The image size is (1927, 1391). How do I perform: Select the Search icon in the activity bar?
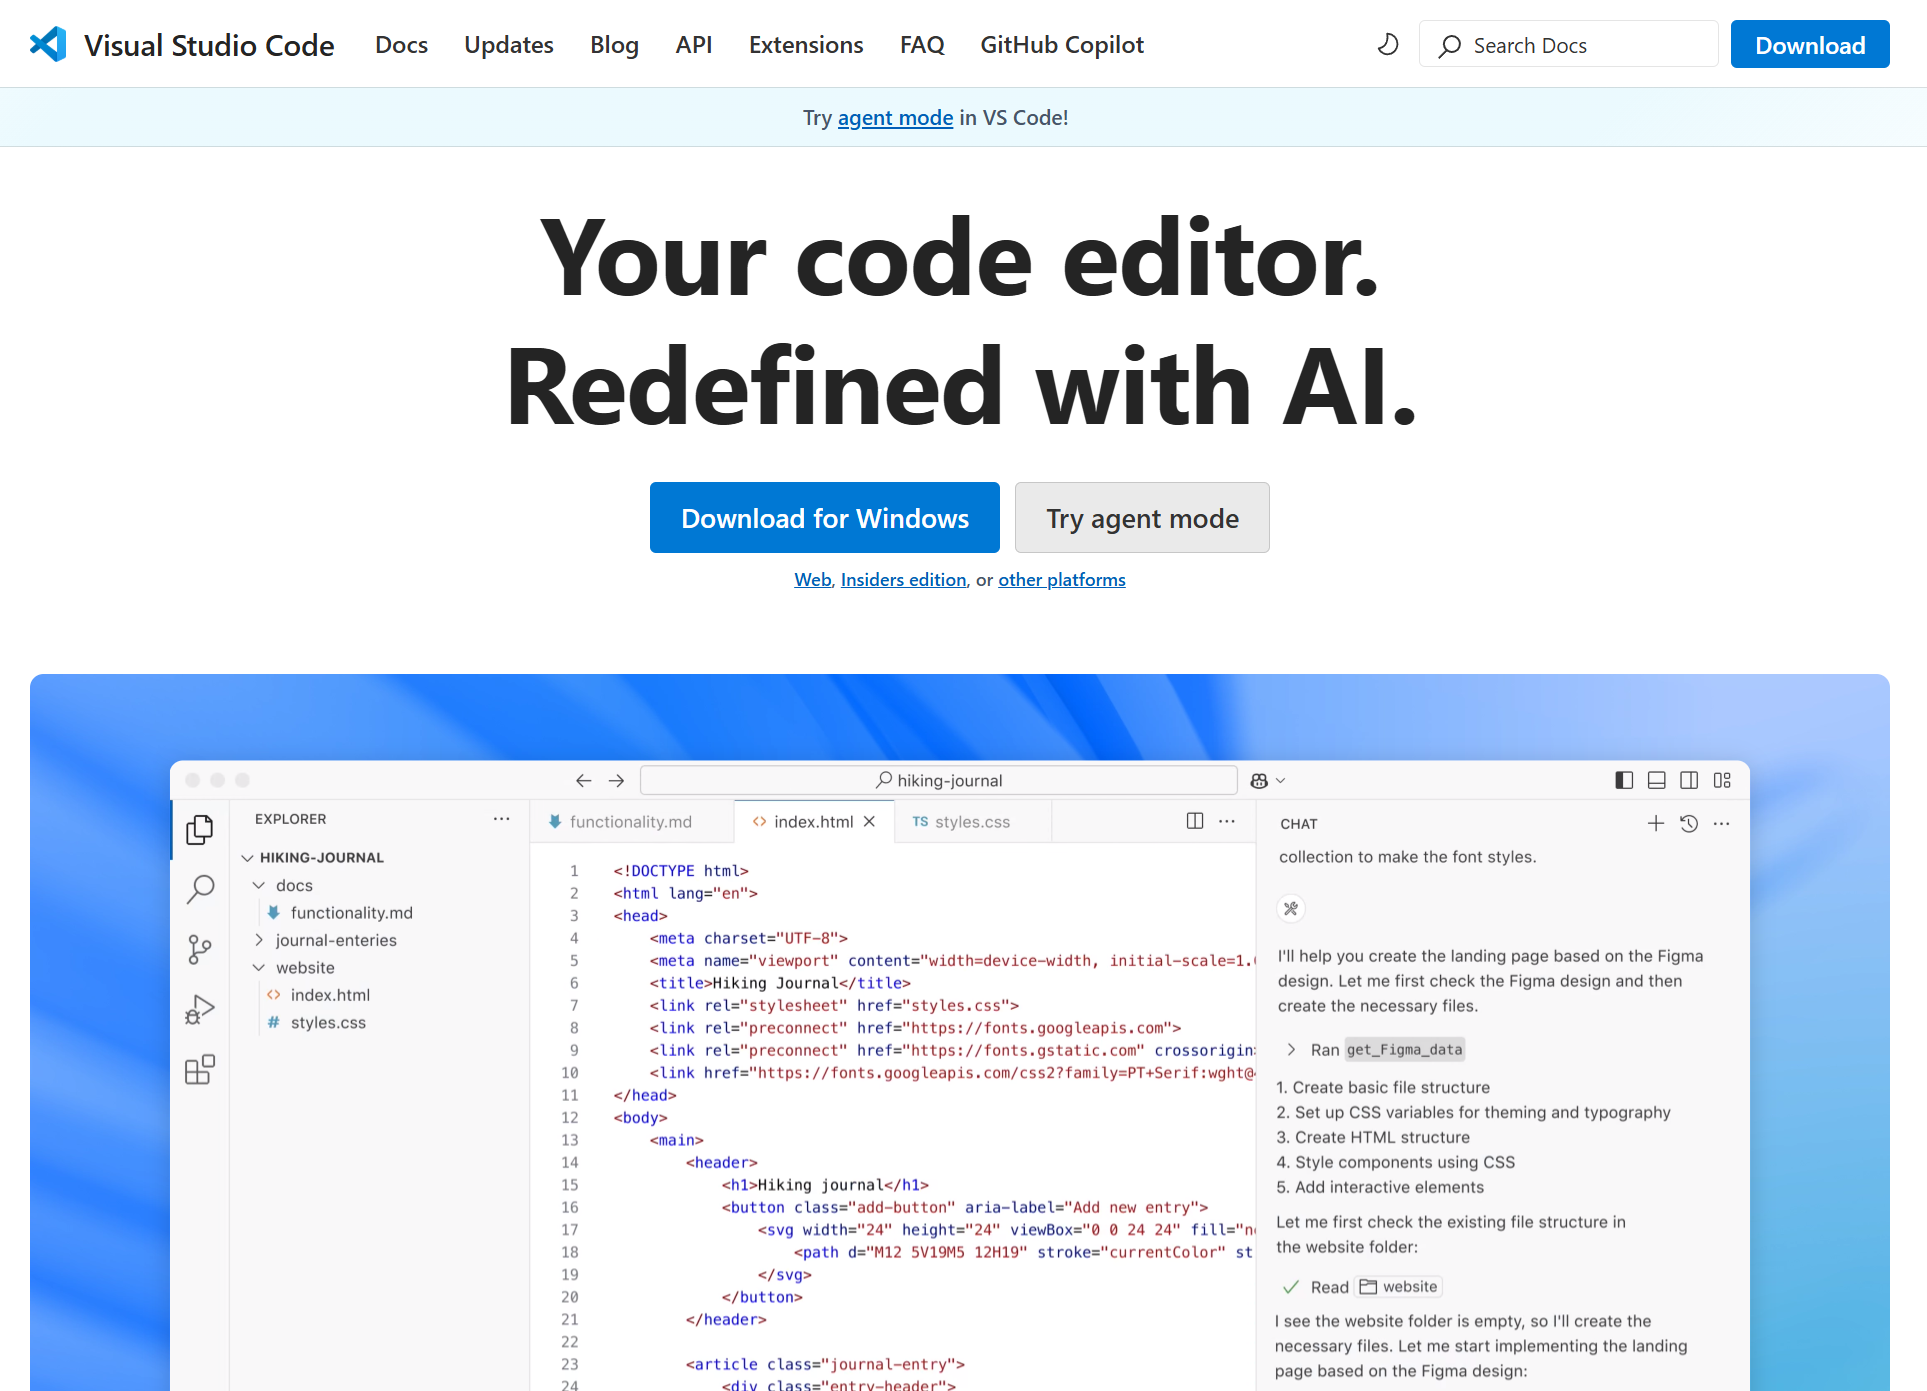[200, 889]
